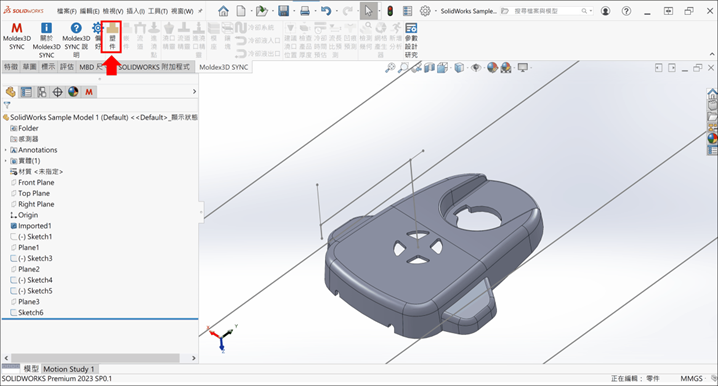Open the 檔案(F) File menu
Viewport: 718px width, 386px height.
67,11
